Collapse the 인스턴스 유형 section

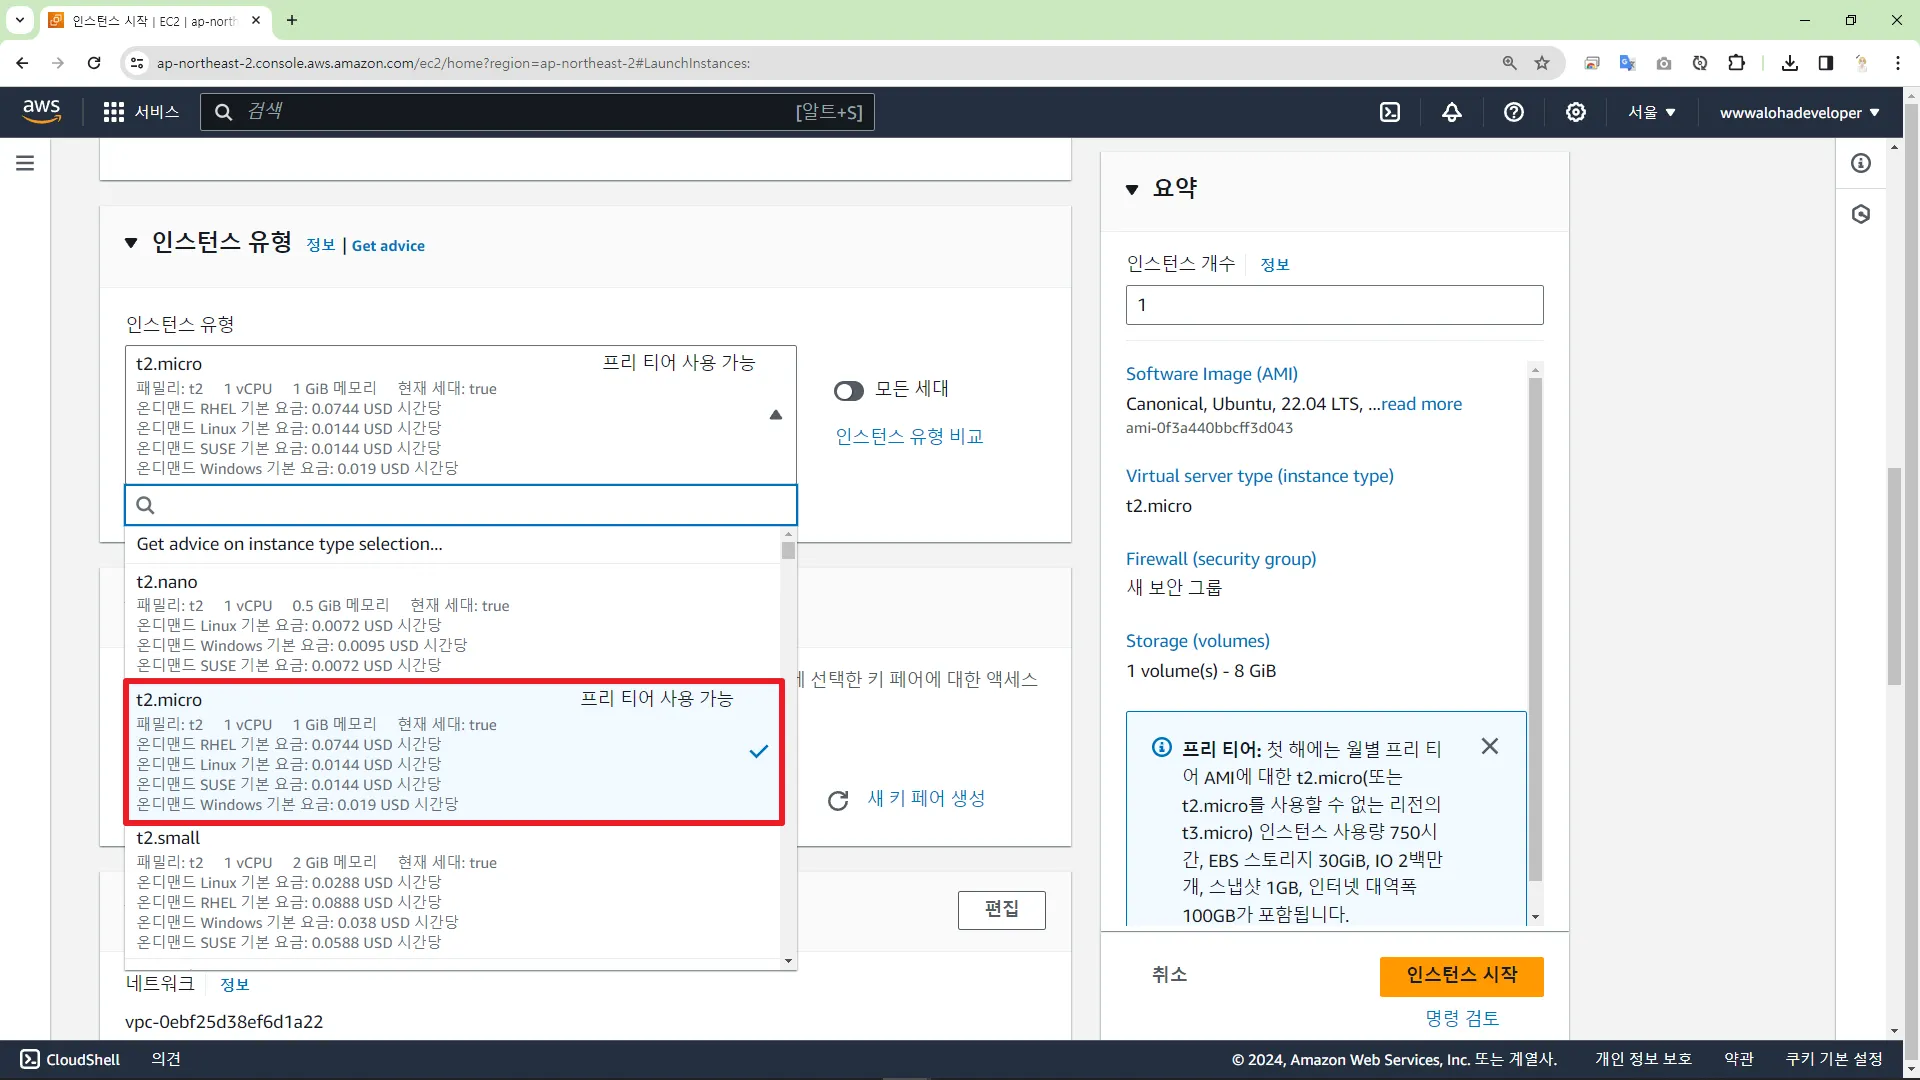click(x=131, y=243)
